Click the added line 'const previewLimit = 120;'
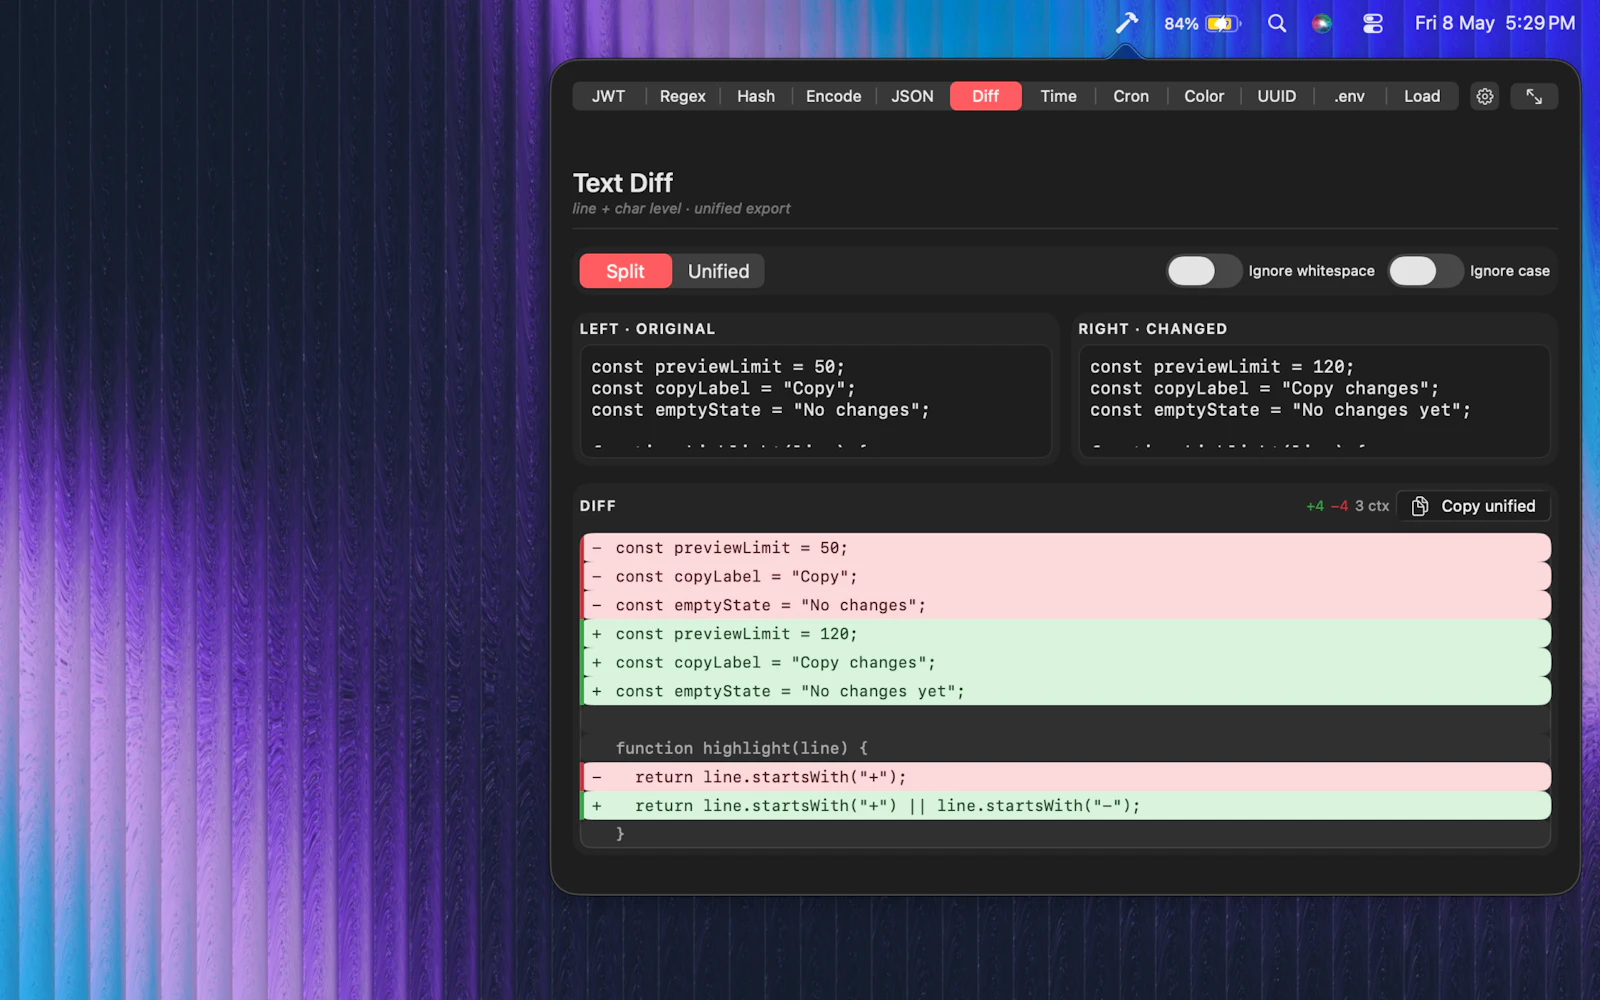The height and width of the screenshot is (1000, 1600). pyautogui.click(x=1066, y=634)
